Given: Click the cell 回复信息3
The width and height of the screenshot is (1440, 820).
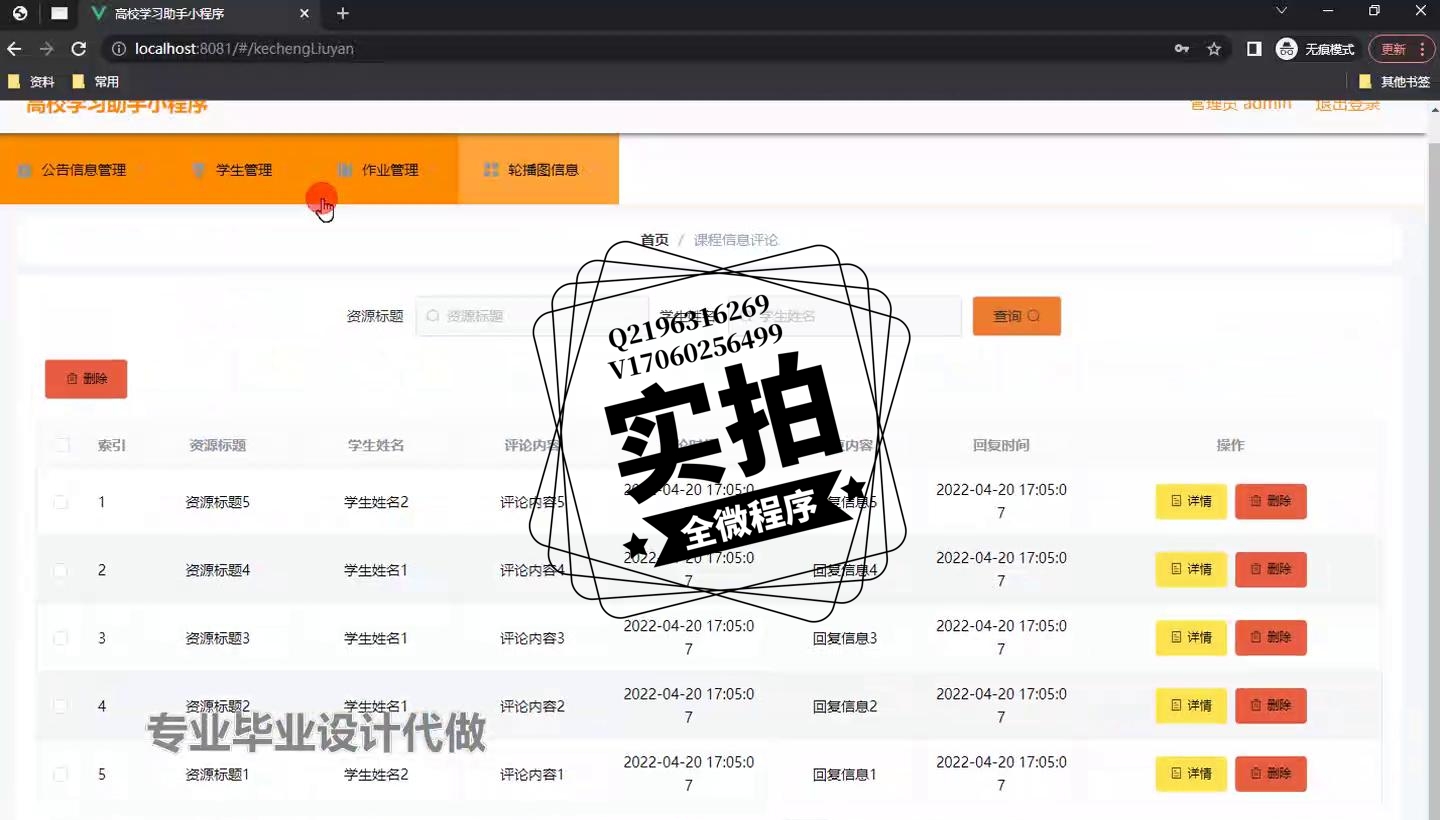Looking at the screenshot, I should point(845,638).
